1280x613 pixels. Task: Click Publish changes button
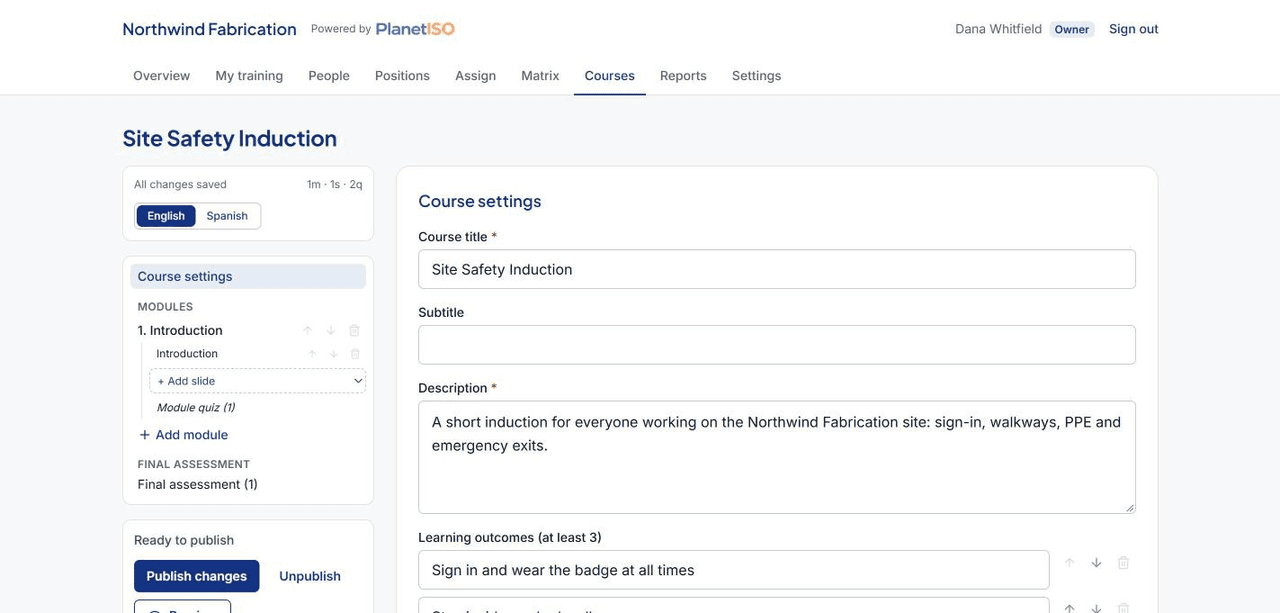[x=197, y=576]
